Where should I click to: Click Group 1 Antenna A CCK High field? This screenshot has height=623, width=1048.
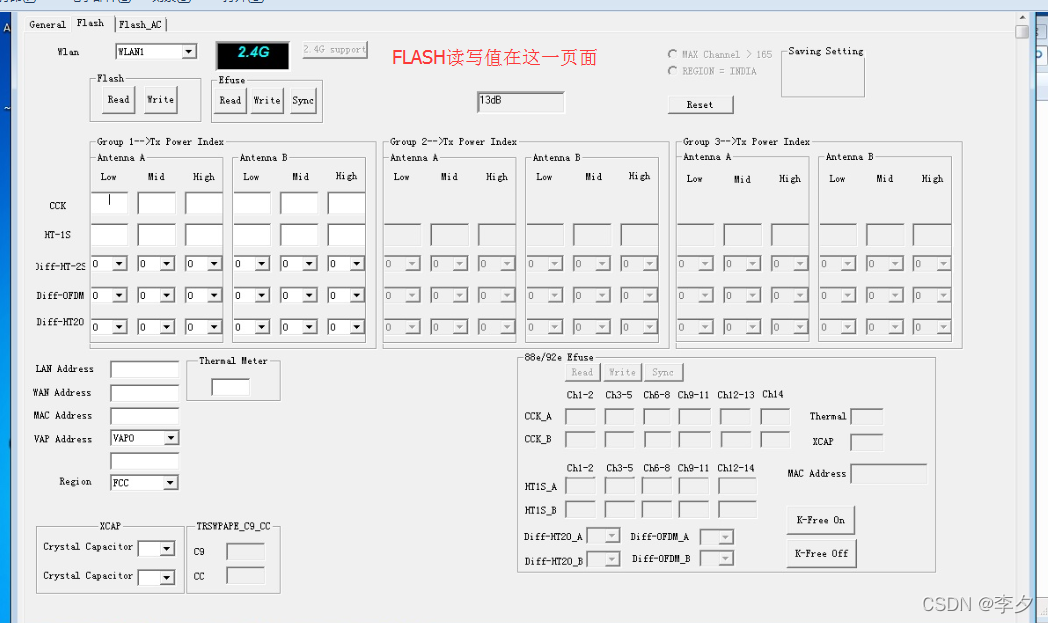click(x=204, y=203)
